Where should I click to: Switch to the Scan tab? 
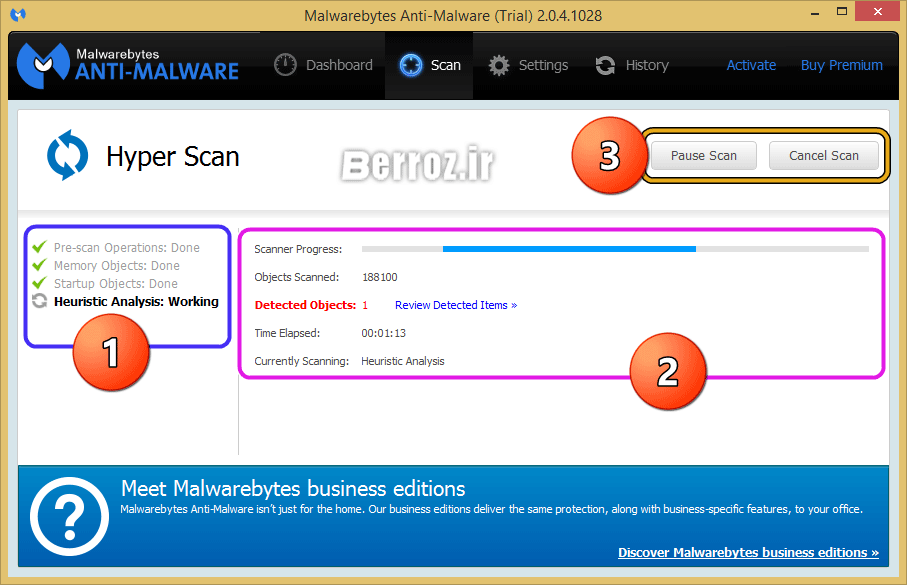tap(430, 65)
